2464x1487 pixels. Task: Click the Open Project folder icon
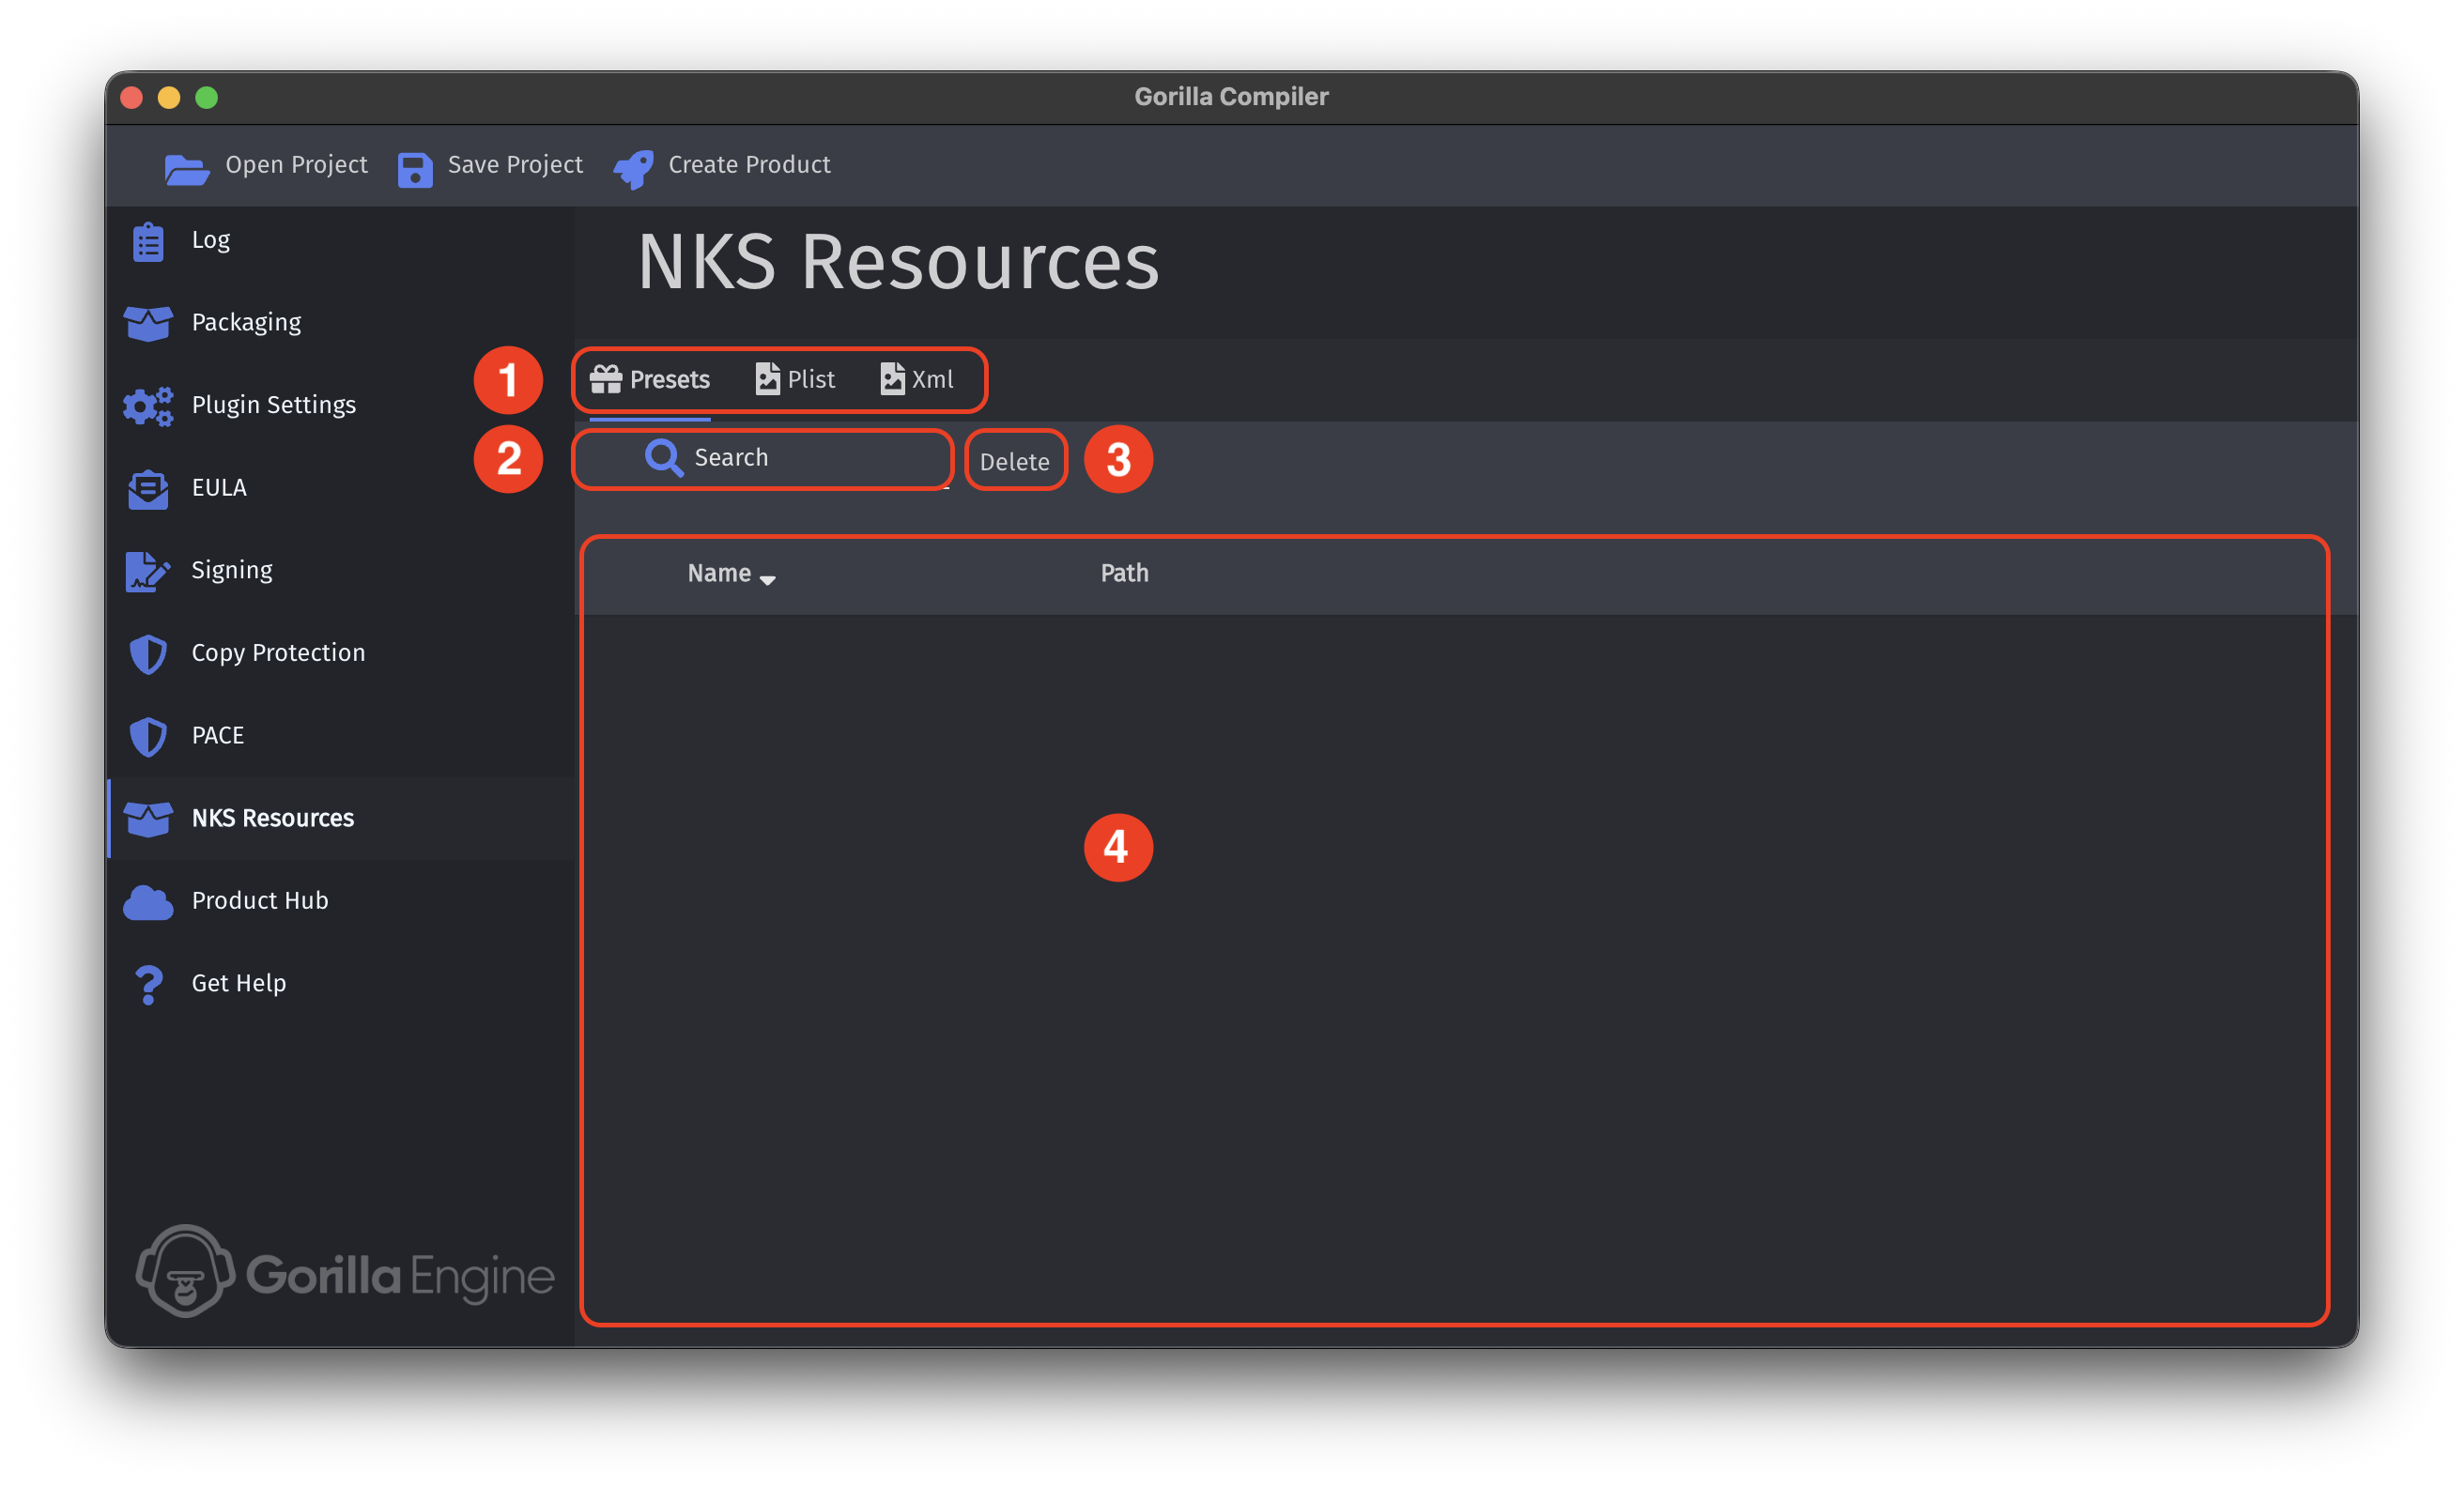(186, 168)
